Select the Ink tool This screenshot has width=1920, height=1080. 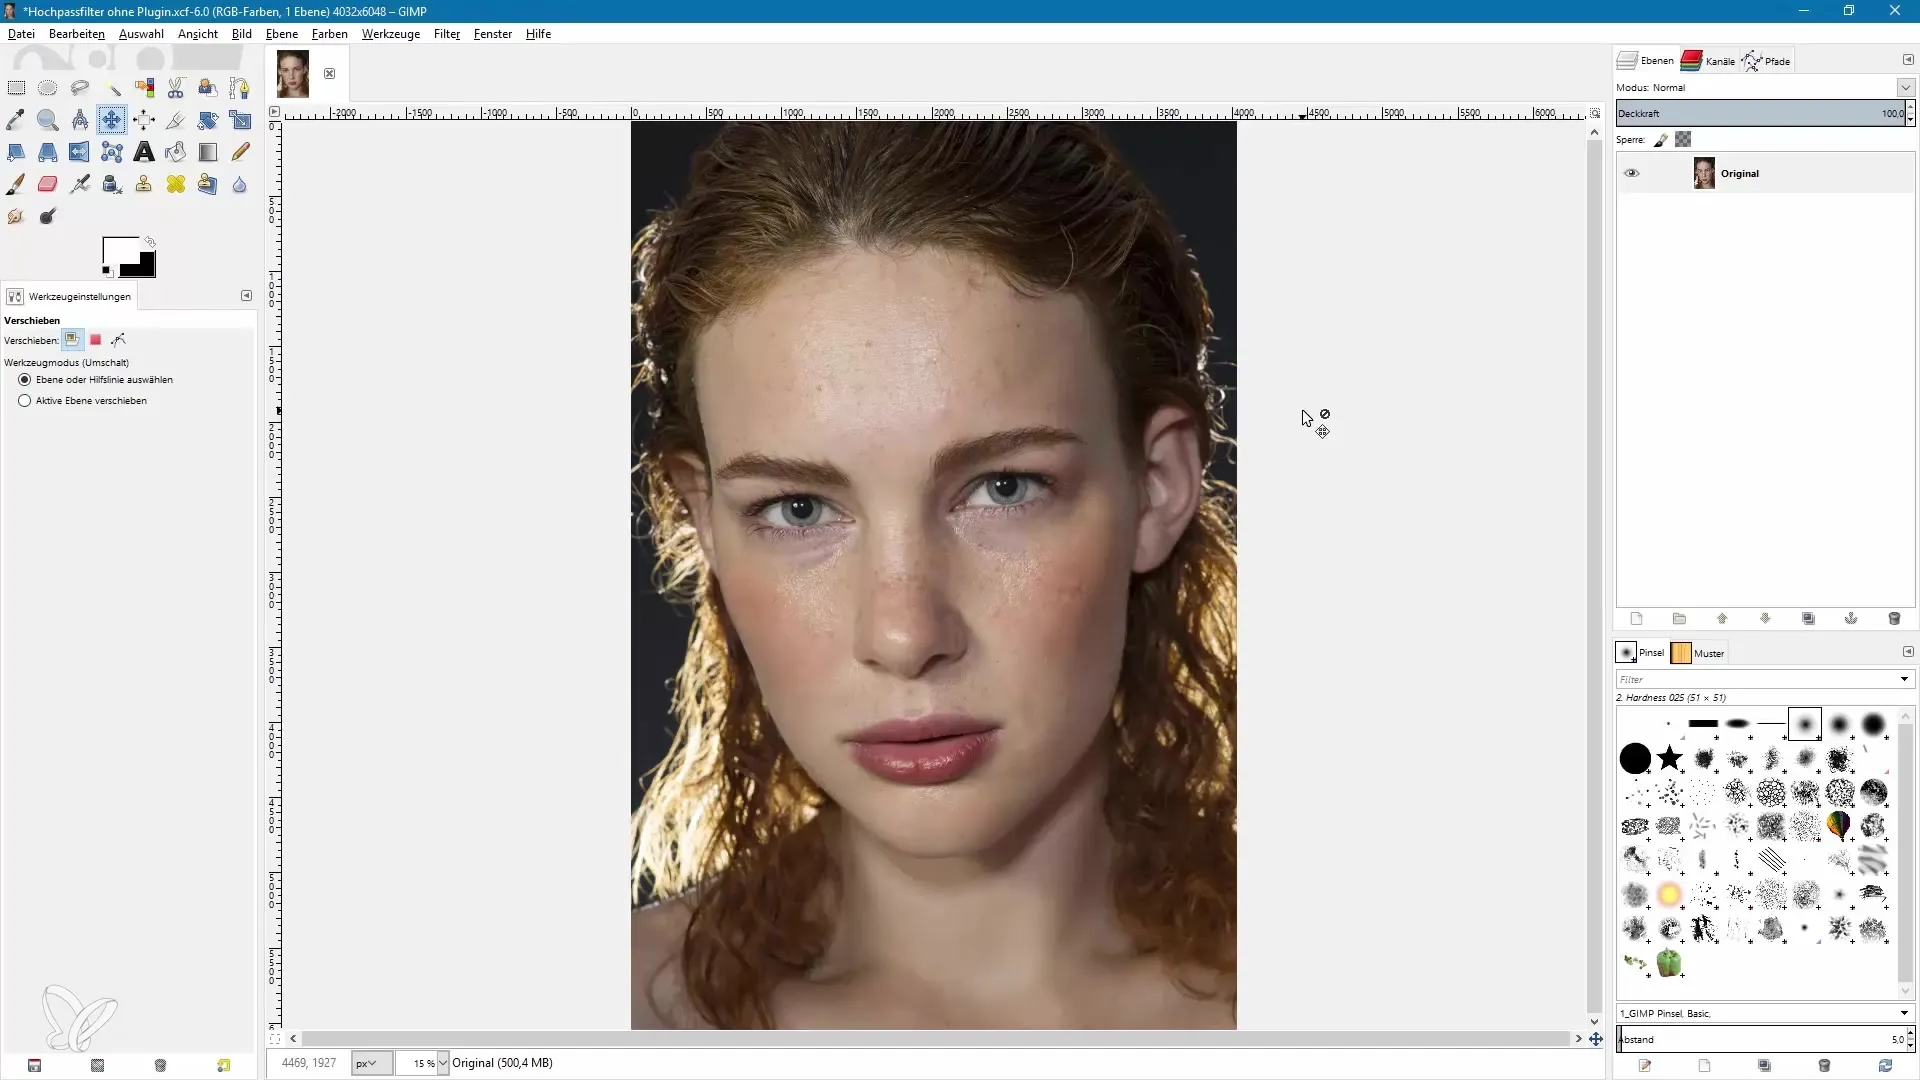click(112, 184)
